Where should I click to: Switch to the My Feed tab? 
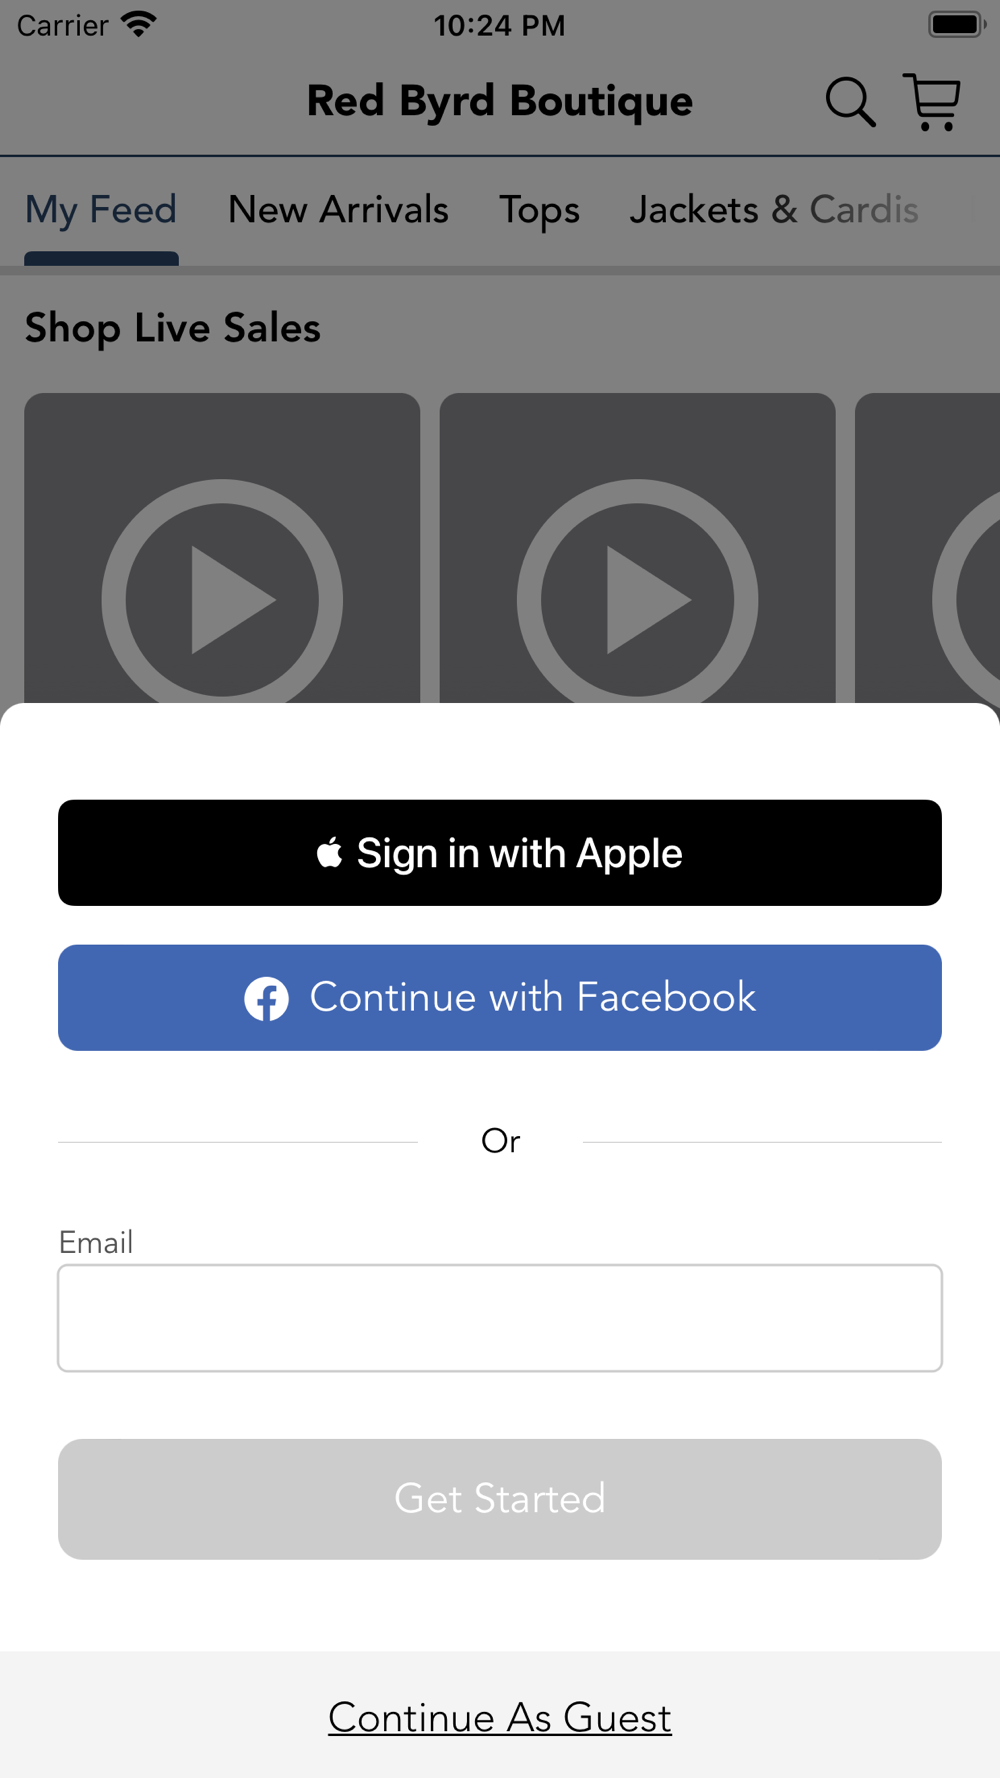pos(101,210)
